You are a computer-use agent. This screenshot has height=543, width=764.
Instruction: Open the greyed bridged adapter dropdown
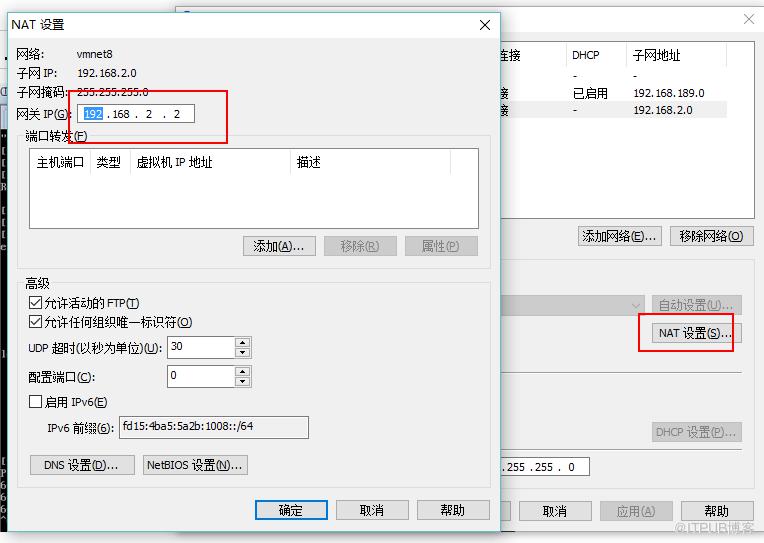tap(573, 305)
